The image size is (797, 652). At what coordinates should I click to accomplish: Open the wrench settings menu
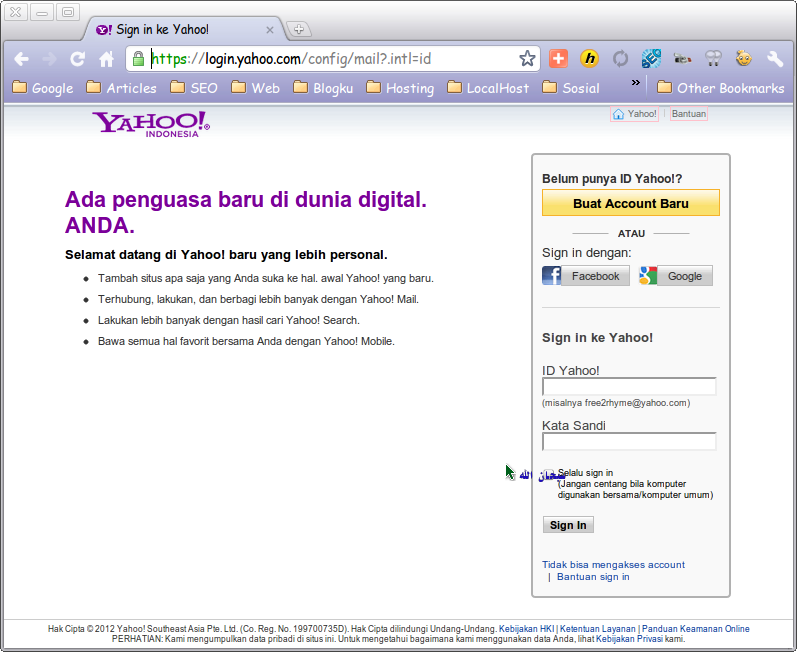point(775,59)
